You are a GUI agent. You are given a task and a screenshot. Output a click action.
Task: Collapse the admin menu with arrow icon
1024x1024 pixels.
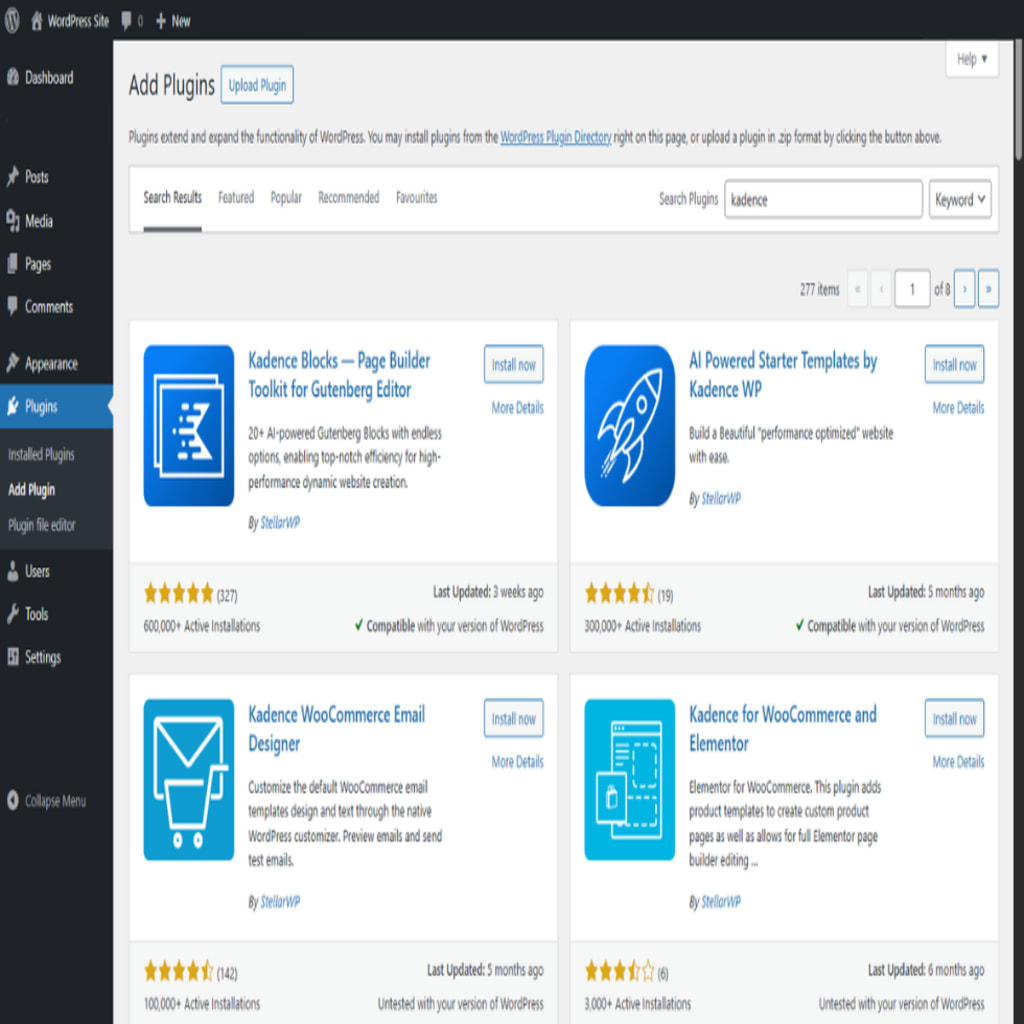(12, 801)
